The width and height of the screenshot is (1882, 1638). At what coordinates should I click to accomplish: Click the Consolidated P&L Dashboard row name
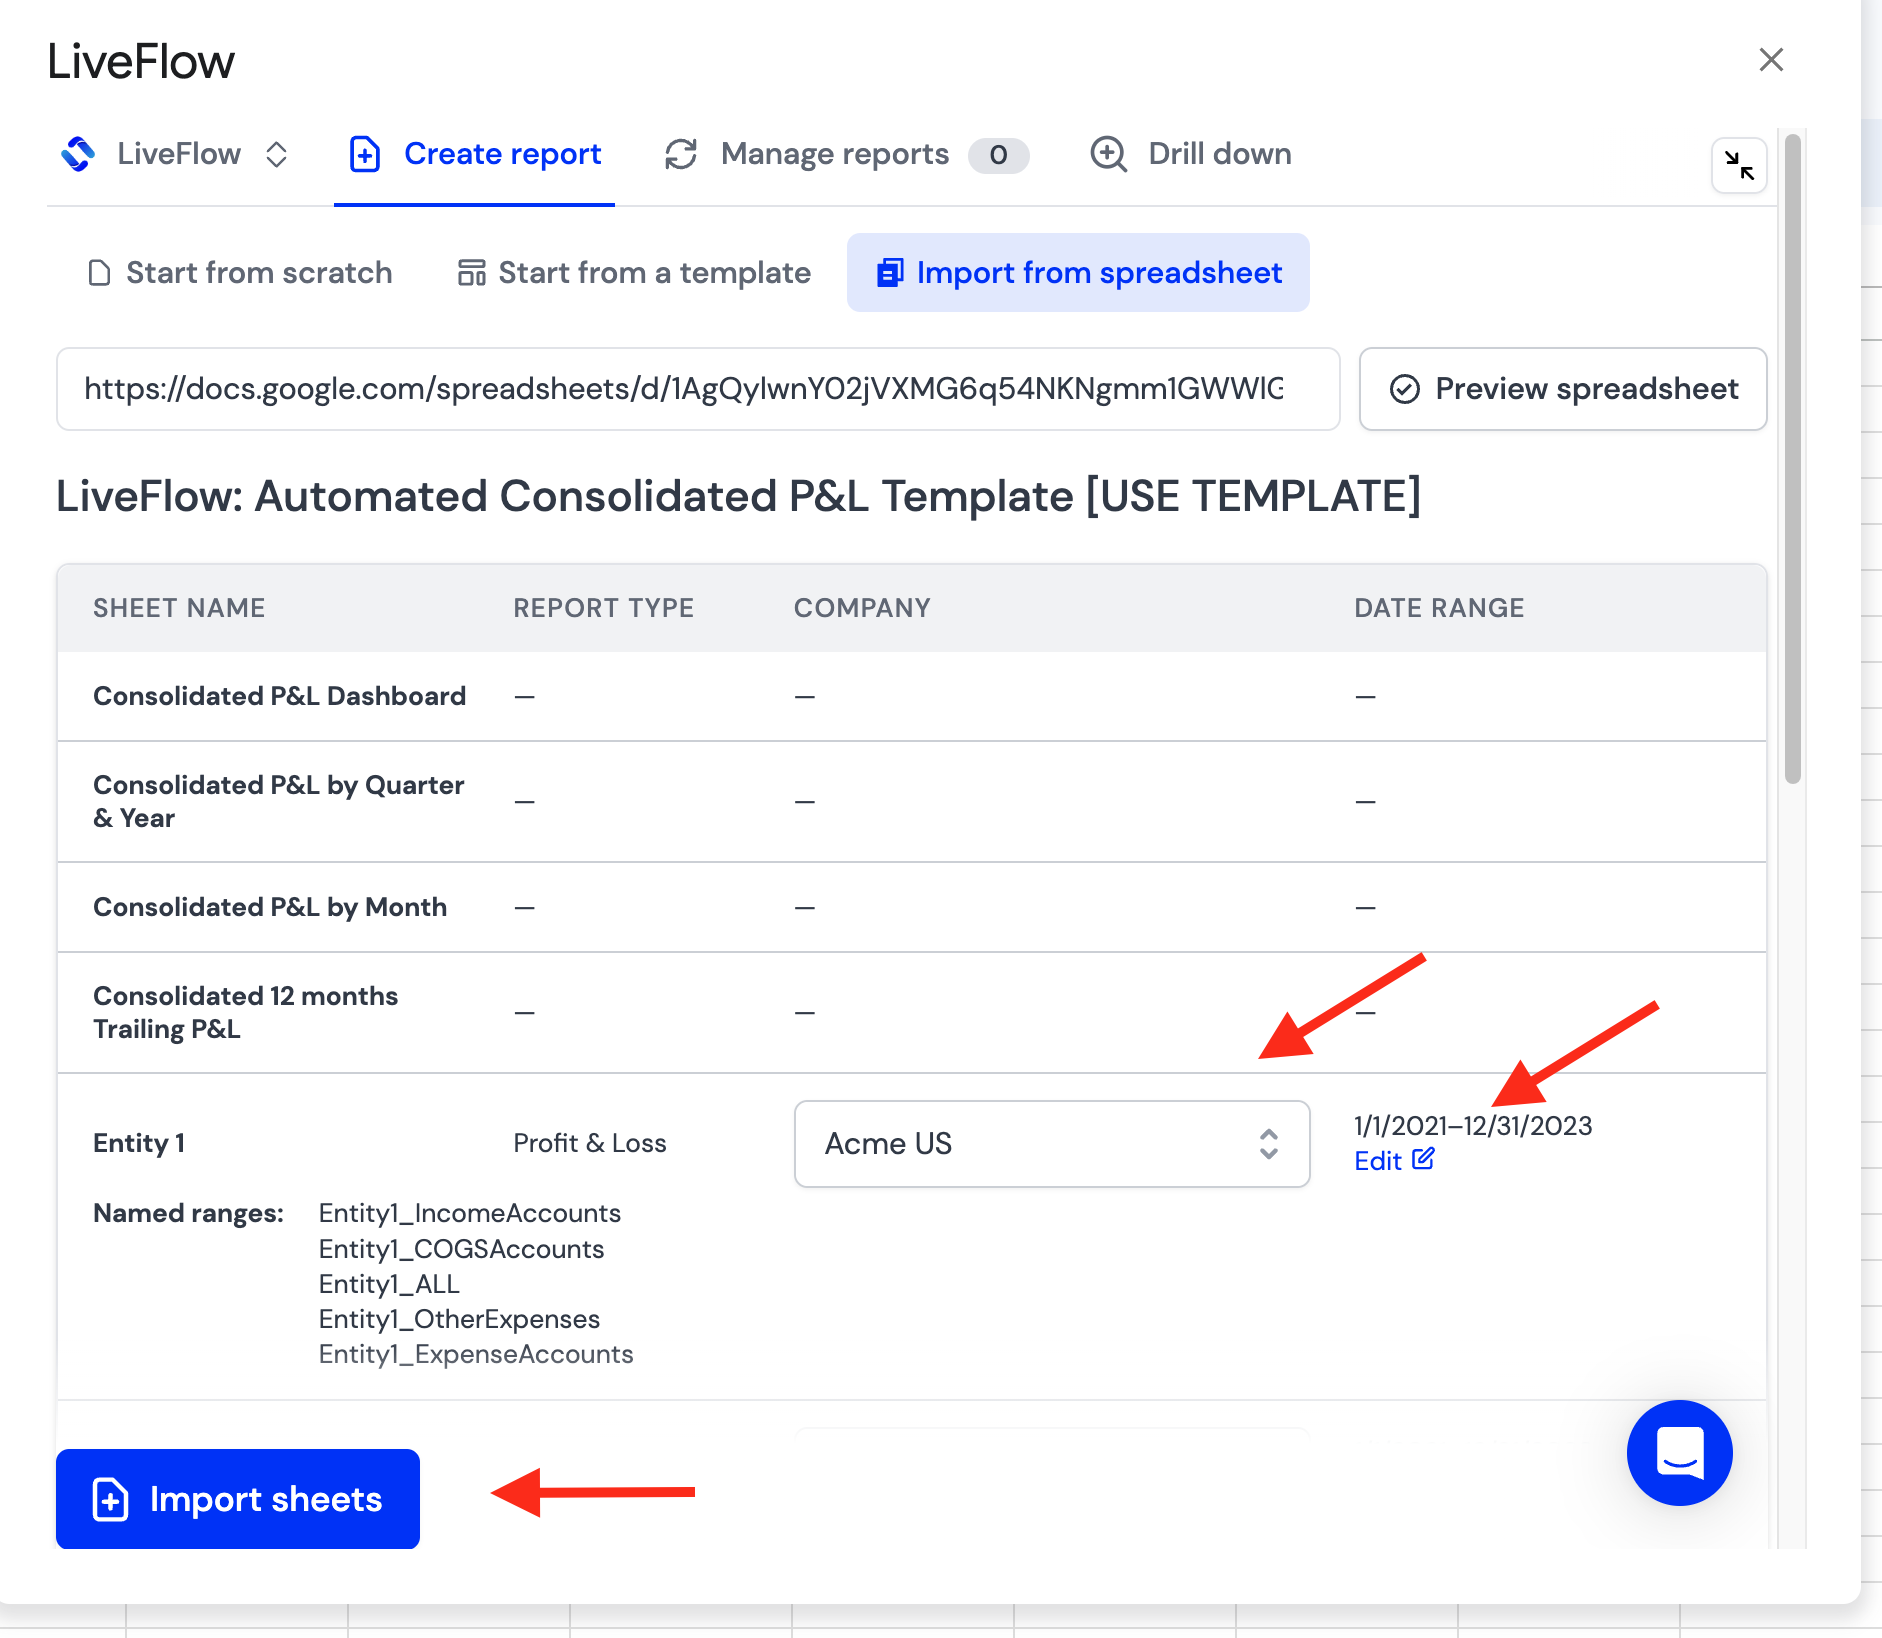pyautogui.click(x=280, y=696)
